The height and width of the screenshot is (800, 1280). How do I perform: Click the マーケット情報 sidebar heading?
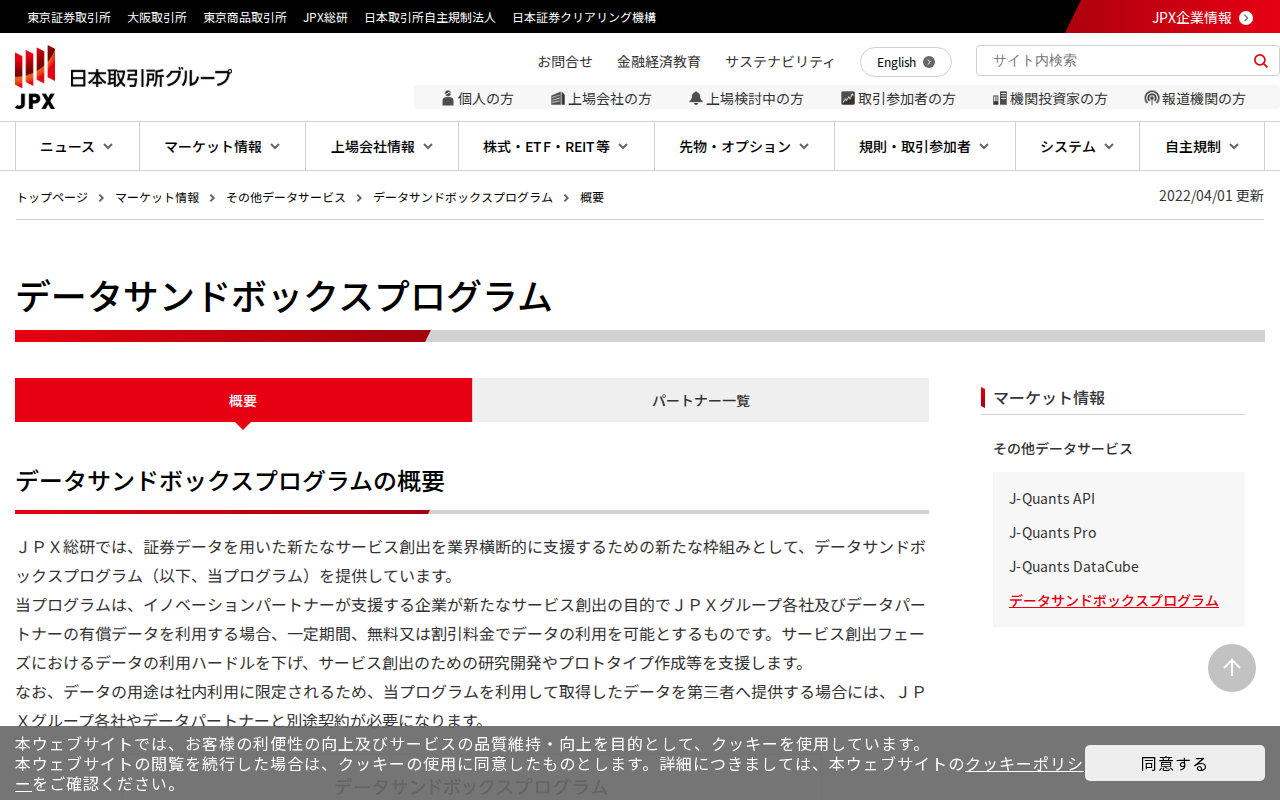(x=1049, y=398)
